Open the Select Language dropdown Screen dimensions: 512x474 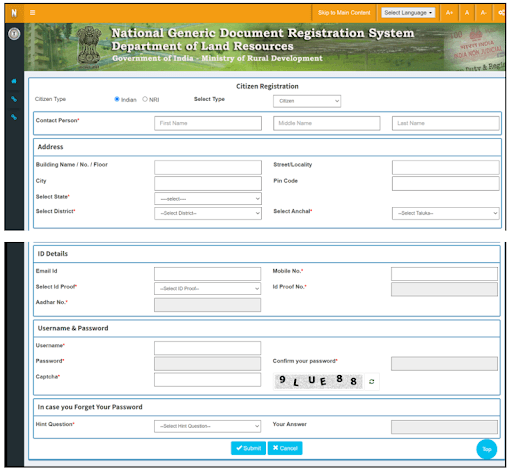point(408,13)
